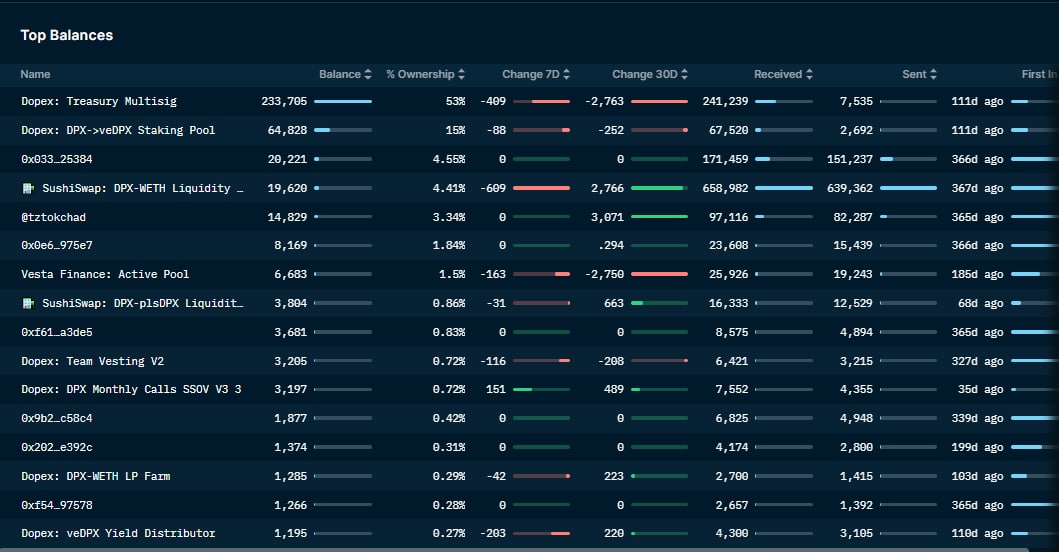Open Dopex: DPX-WETH LP Farm entry
This screenshot has width=1059, height=552.
coord(95,476)
